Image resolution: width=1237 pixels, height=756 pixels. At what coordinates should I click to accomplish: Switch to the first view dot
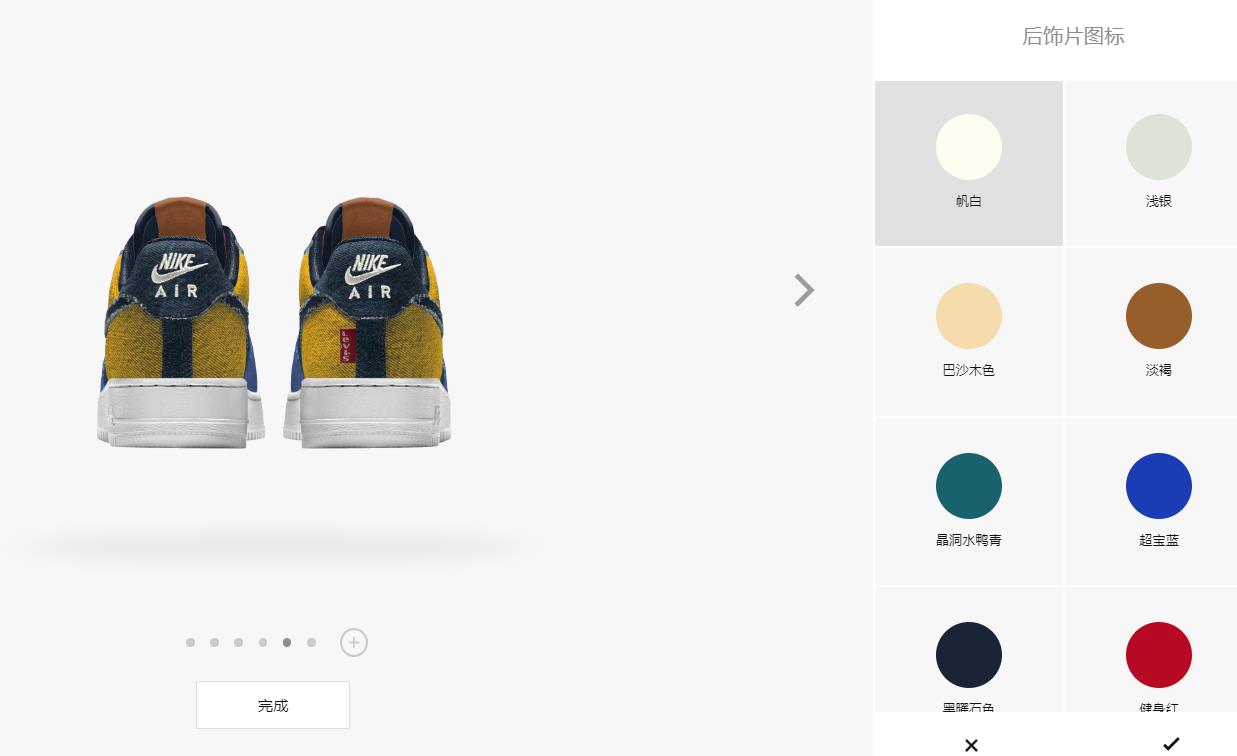pos(190,642)
